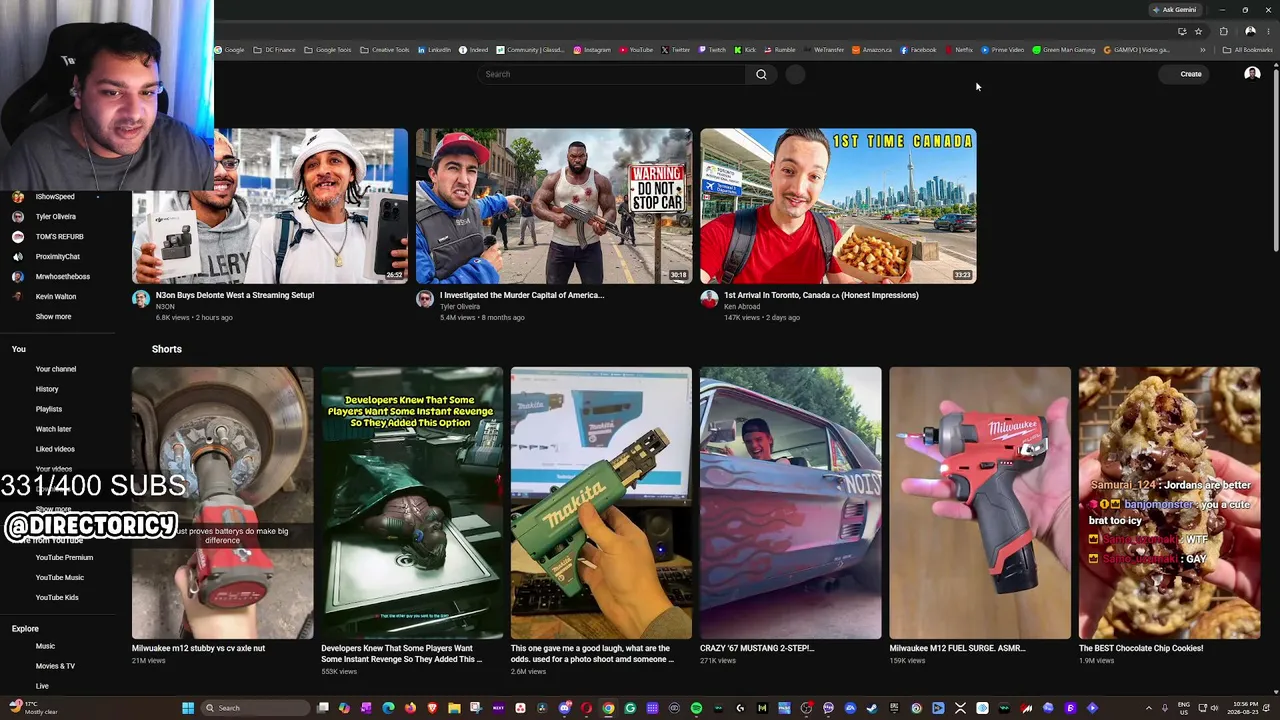Open the Facebook bookmark
This screenshot has height=720, width=1280.
pos(918,50)
